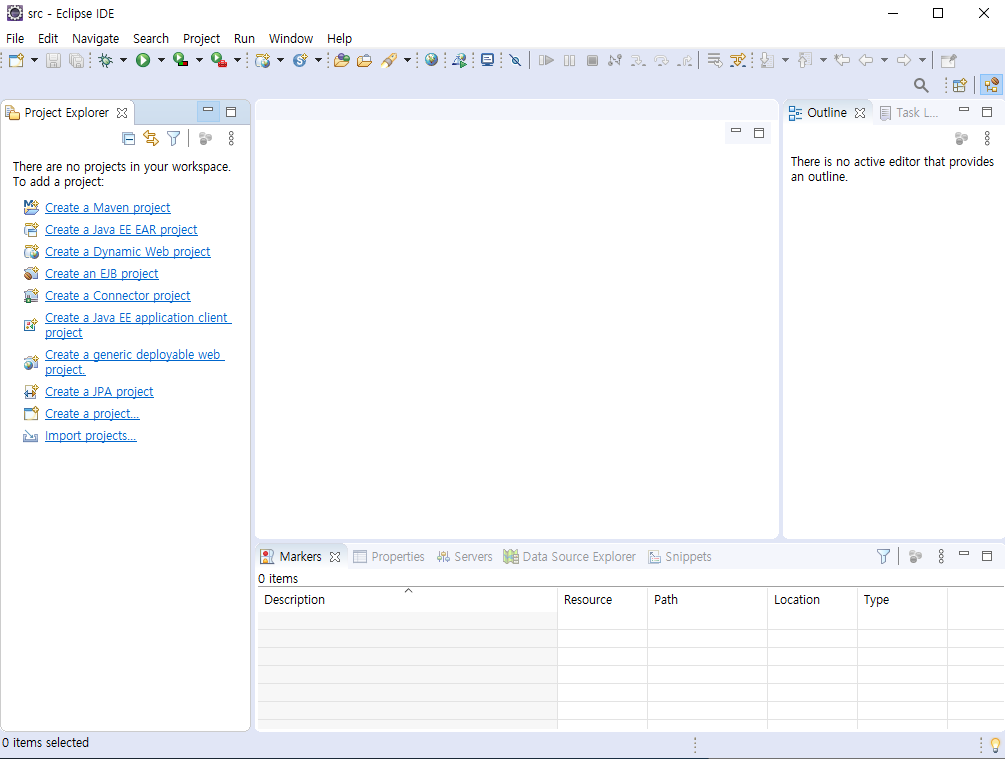Image resolution: width=1005 pixels, height=759 pixels.
Task: Click the Resume debug icon
Action: (x=546, y=60)
